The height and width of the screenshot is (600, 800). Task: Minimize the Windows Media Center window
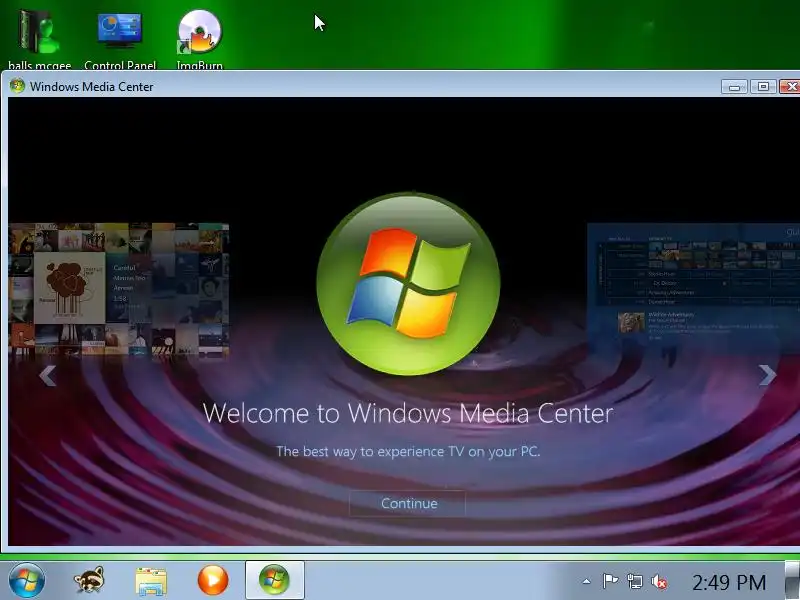tap(734, 87)
